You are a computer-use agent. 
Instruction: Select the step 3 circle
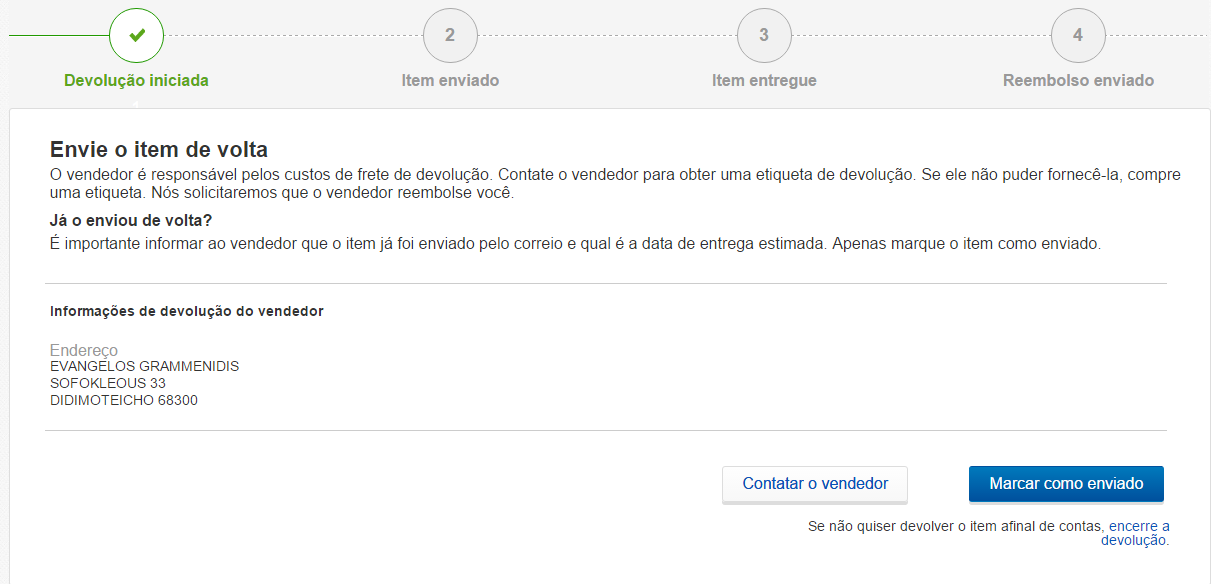click(x=764, y=35)
